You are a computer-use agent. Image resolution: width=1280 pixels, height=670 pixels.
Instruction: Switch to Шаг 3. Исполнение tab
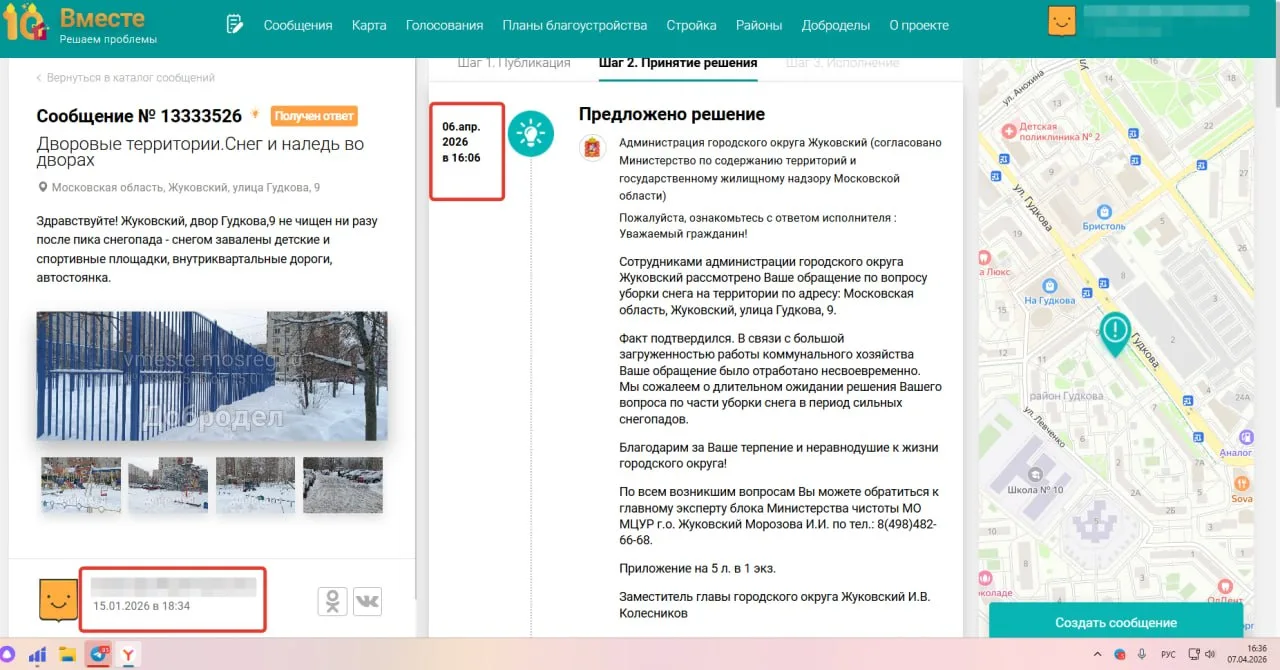842,63
